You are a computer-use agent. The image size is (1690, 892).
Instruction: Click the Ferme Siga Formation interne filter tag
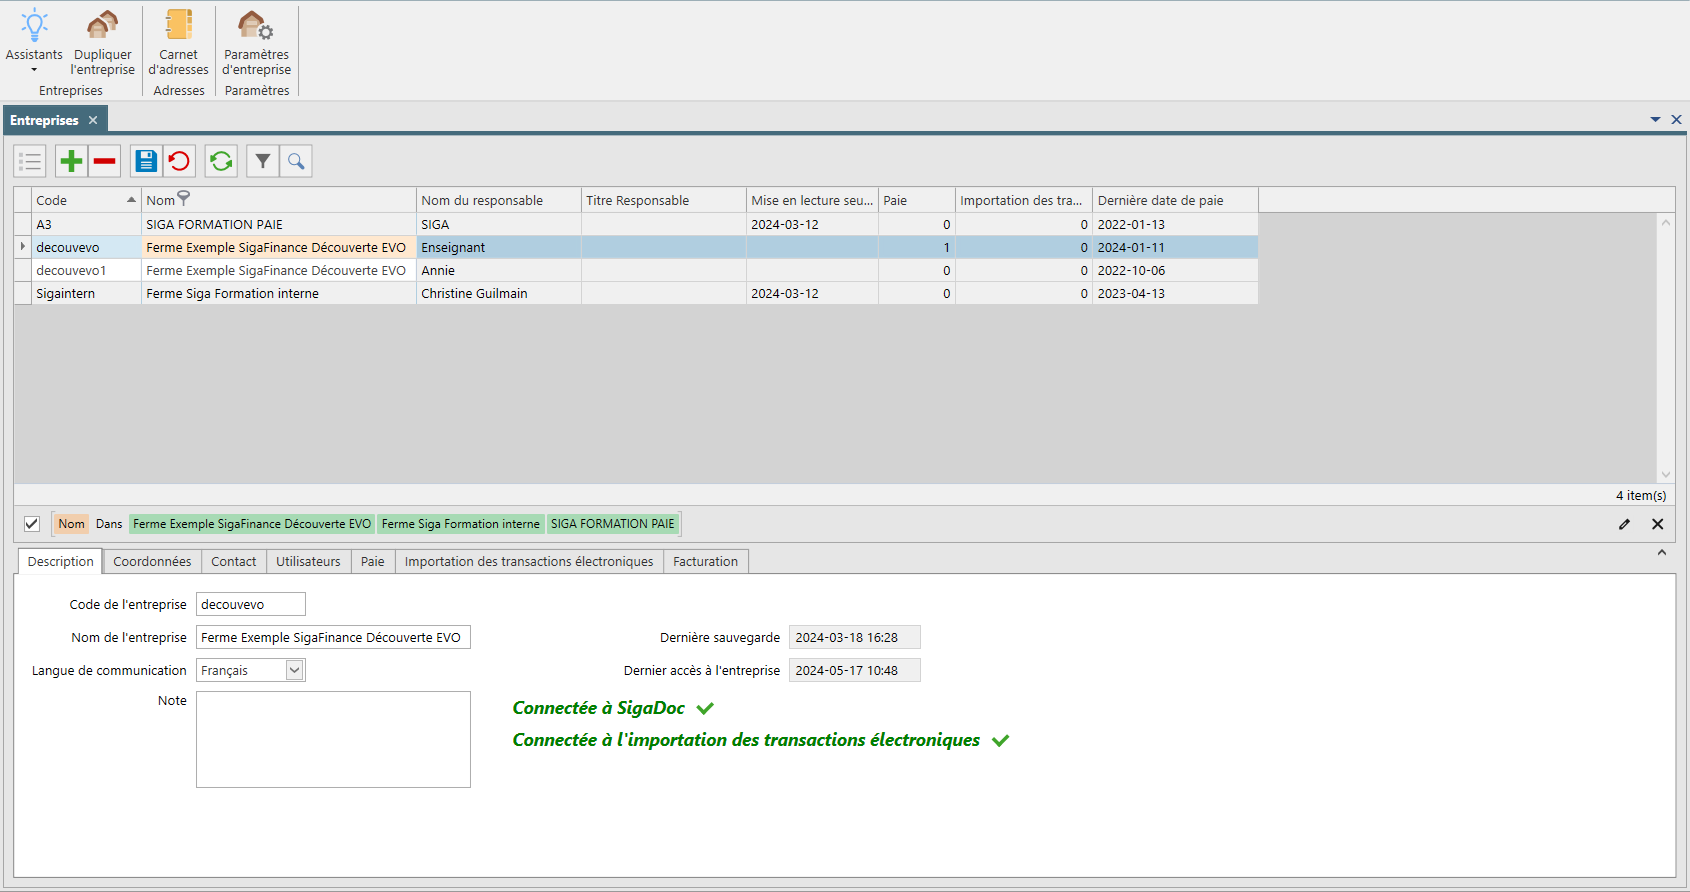click(461, 524)
